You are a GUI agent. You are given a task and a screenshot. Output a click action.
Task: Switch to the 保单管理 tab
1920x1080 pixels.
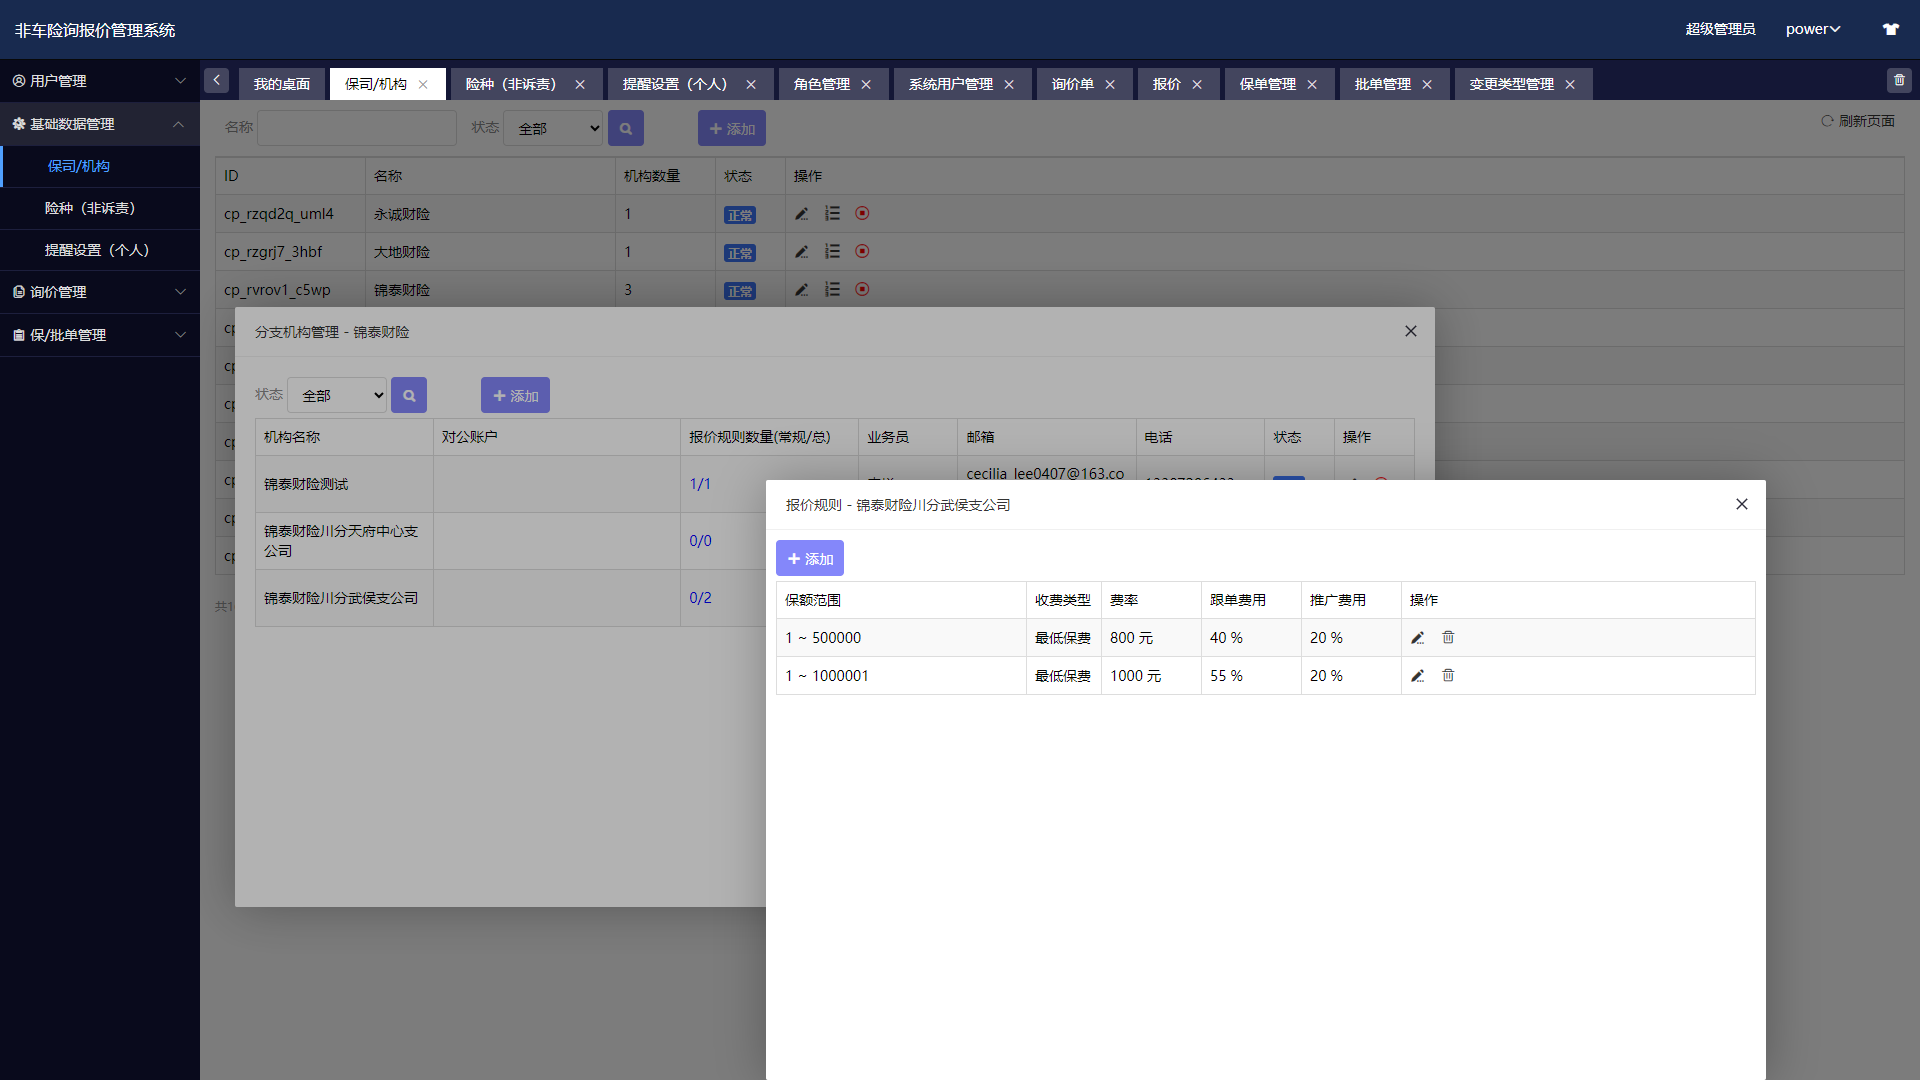click(x=1267, y=84)
